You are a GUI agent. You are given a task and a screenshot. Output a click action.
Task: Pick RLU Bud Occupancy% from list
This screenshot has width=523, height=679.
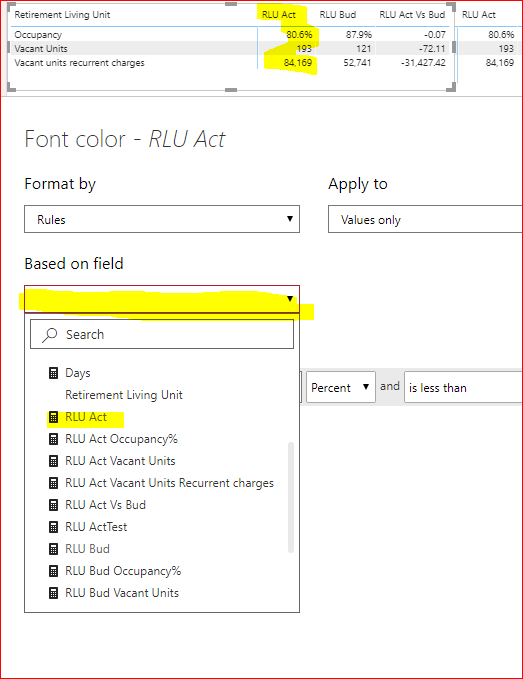click(x=123, y=571)
